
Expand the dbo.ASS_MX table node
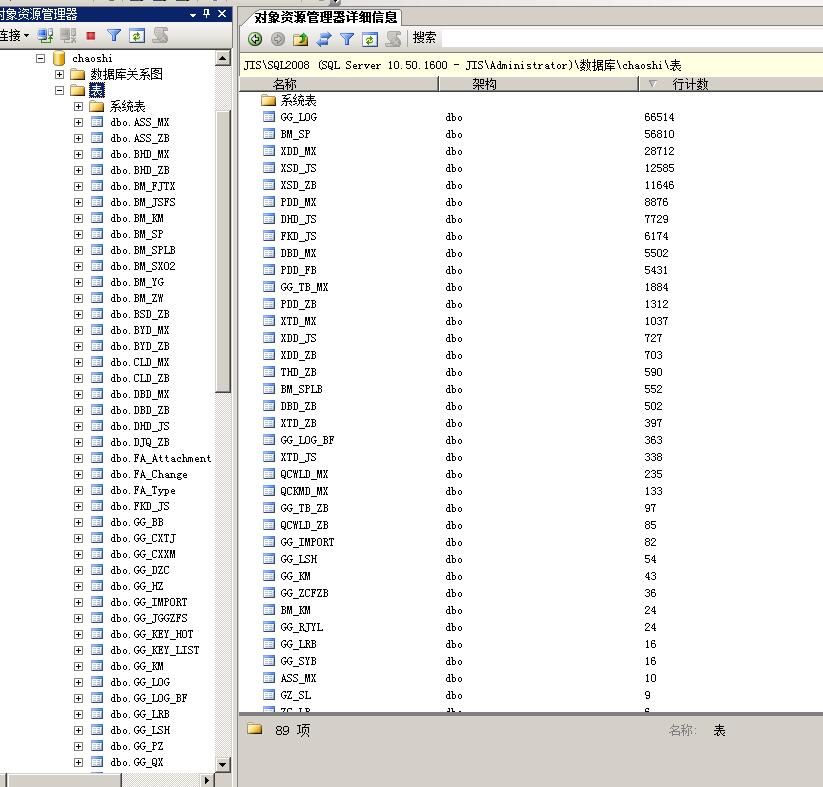[x=78, y=122]
